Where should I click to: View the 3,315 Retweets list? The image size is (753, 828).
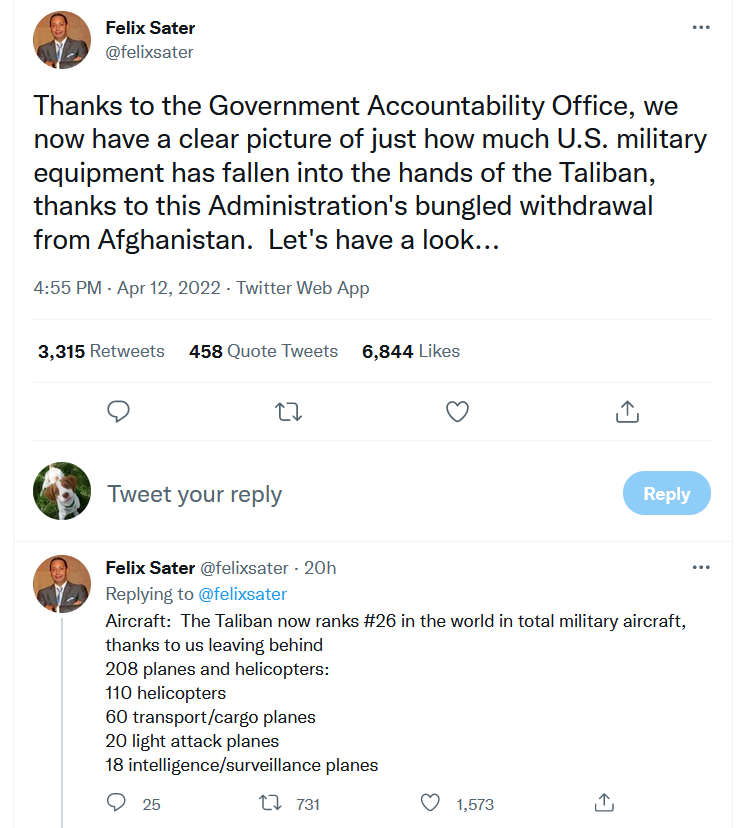101,351
